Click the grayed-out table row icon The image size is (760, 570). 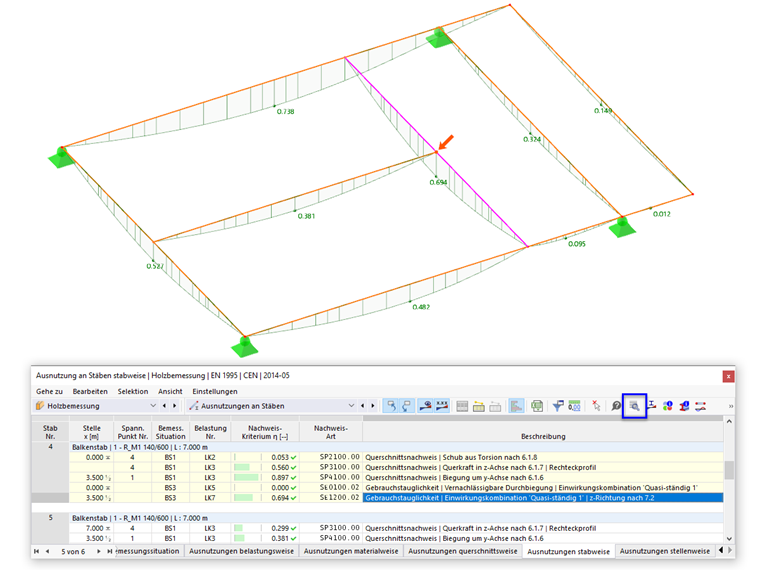point(495,406)
